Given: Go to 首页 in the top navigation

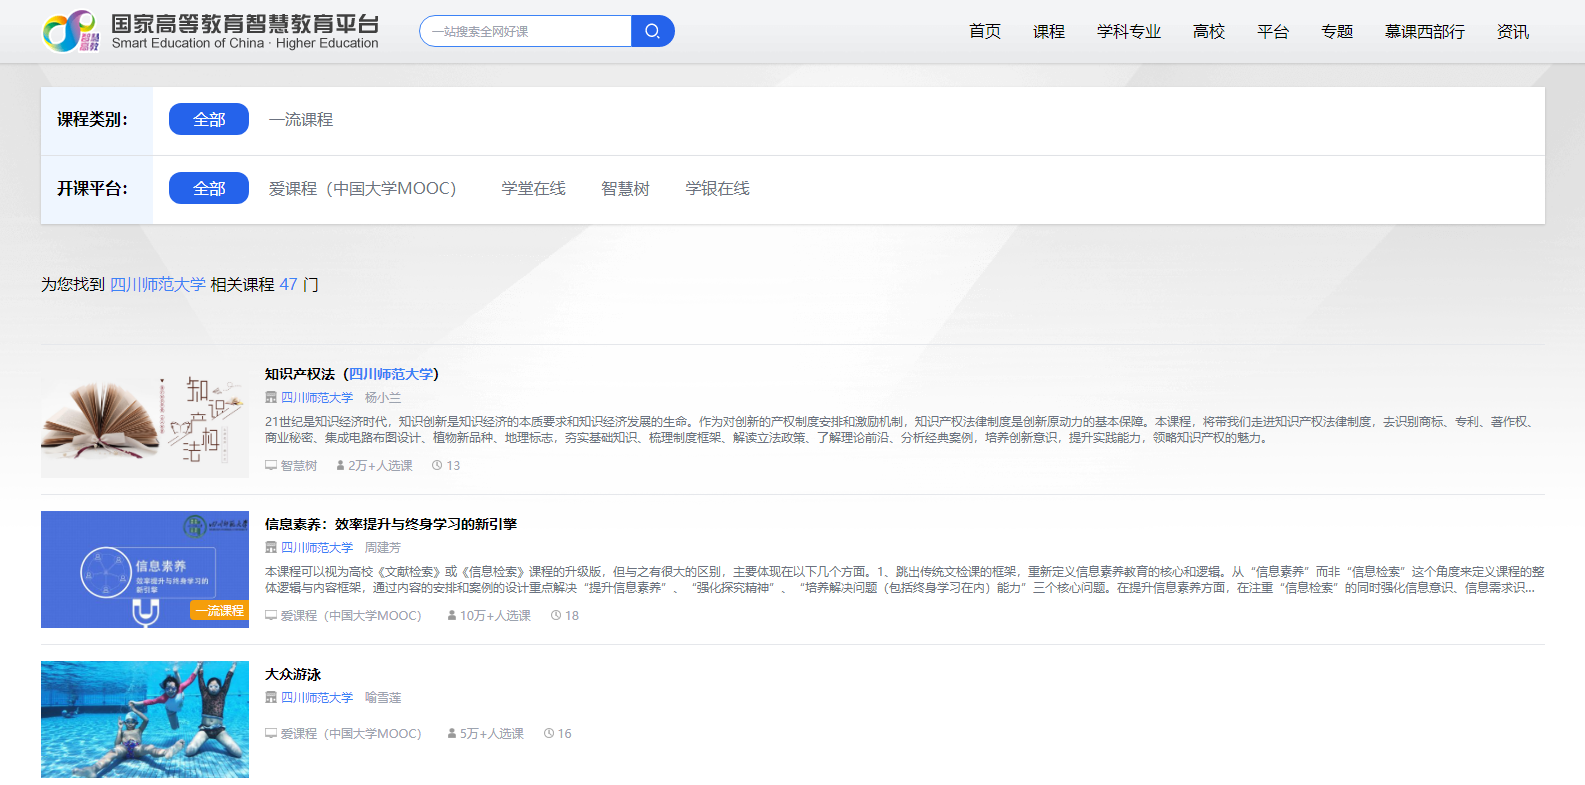Looking at the screenshot, I should 985,32.
